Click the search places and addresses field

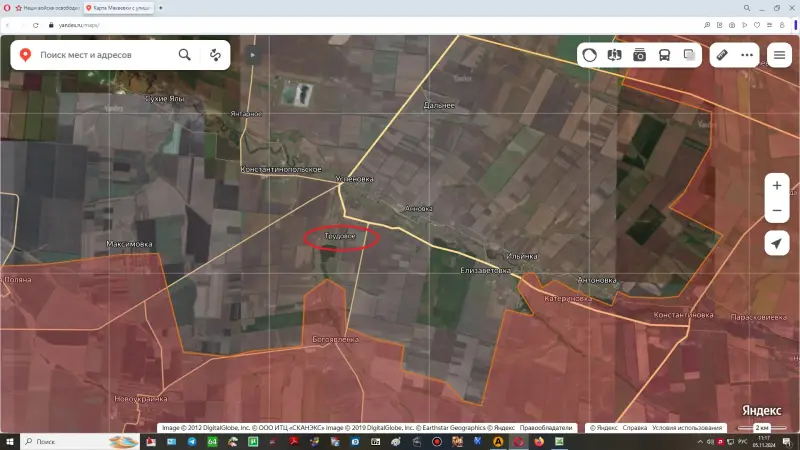pos(100,55)
